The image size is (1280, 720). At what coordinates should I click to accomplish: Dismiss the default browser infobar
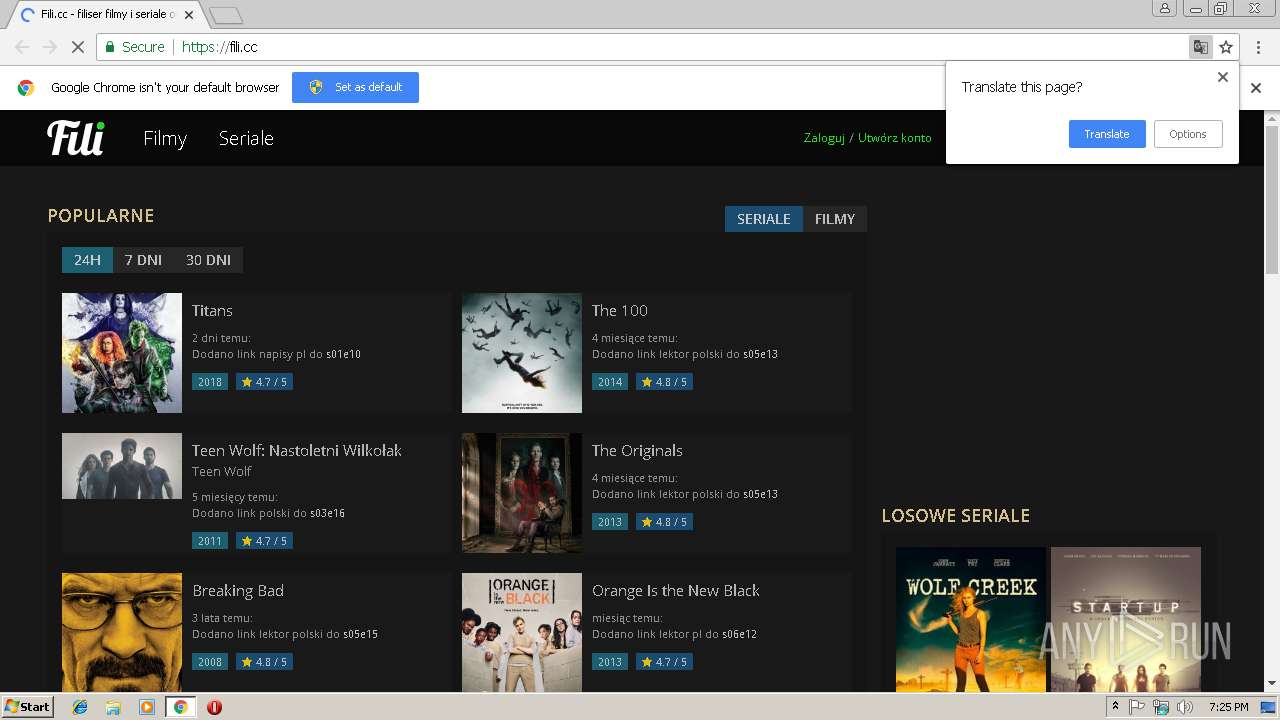point(1256,88)
